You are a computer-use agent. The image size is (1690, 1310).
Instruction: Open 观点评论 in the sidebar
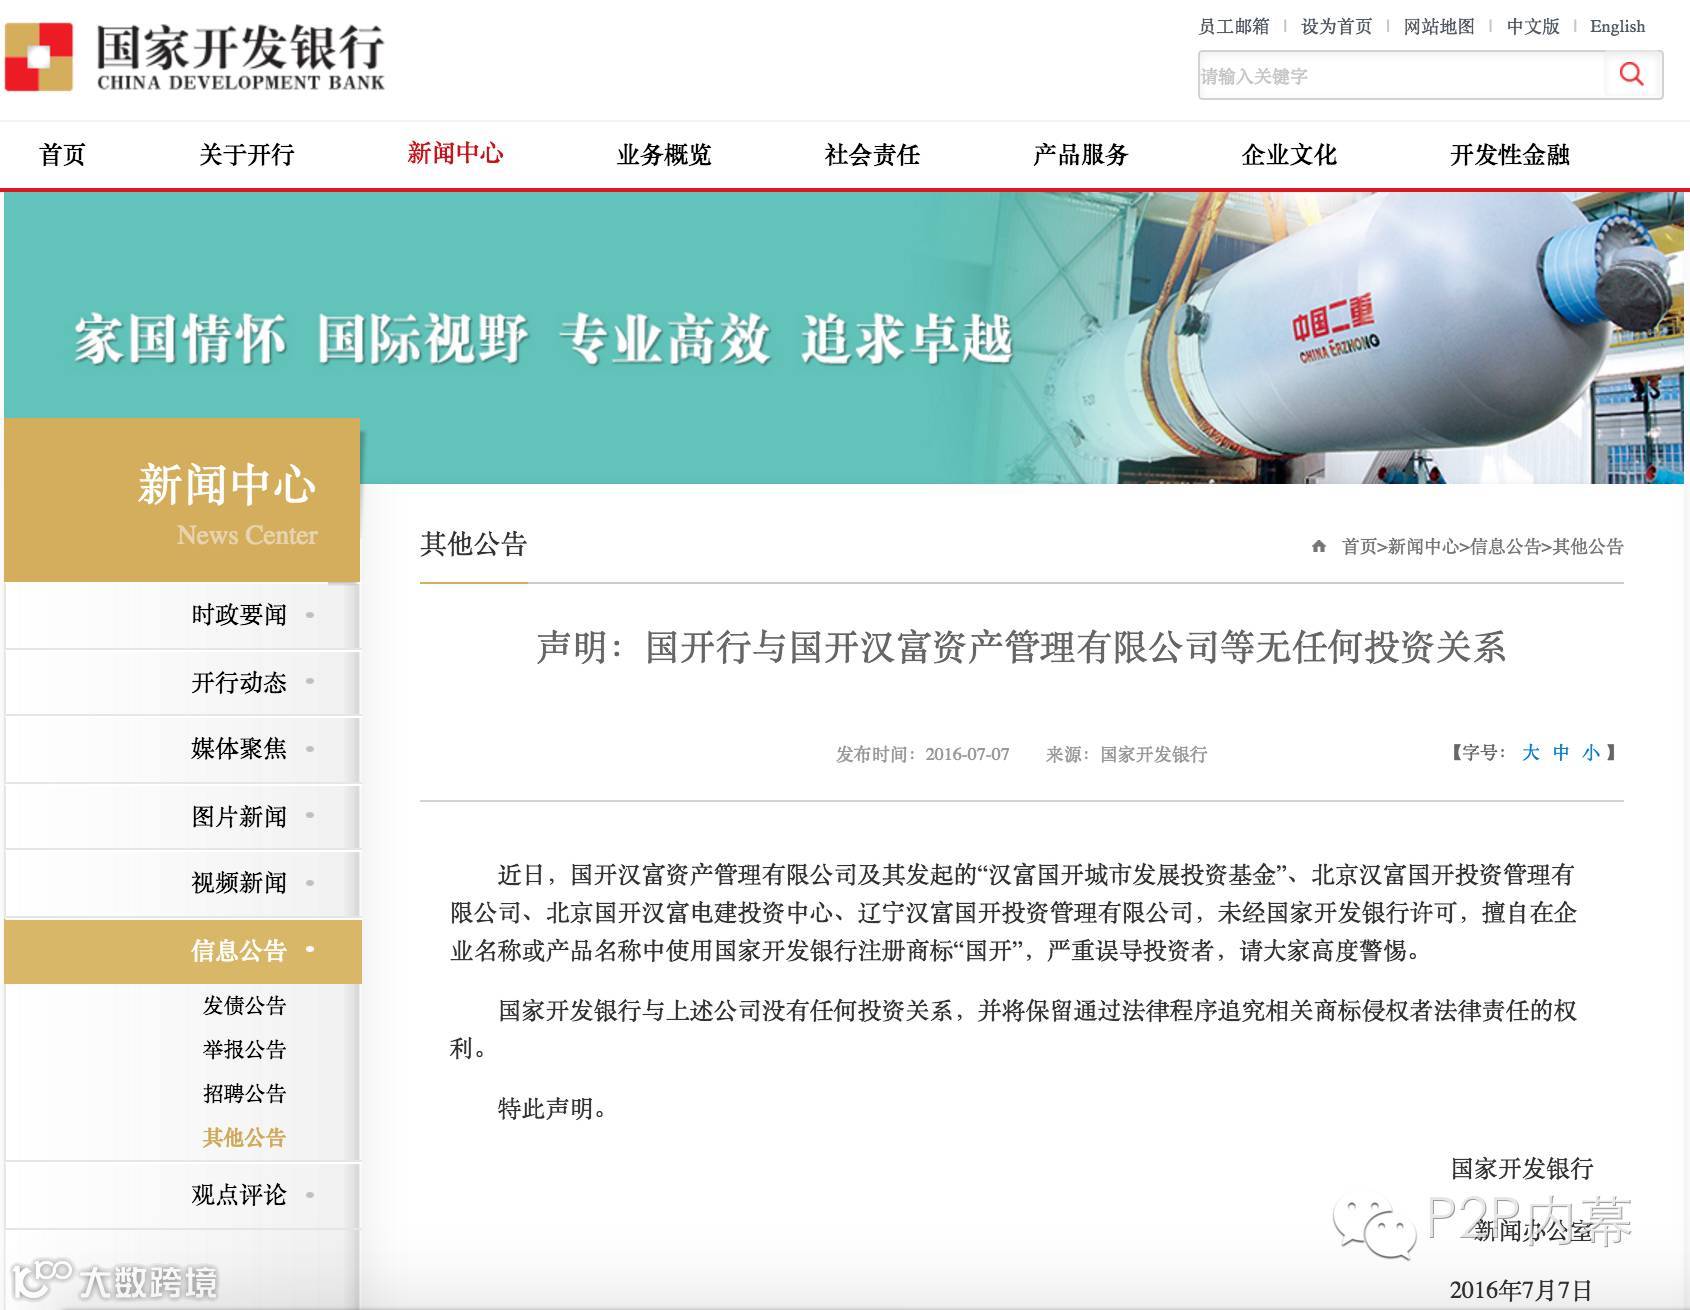182,1195
